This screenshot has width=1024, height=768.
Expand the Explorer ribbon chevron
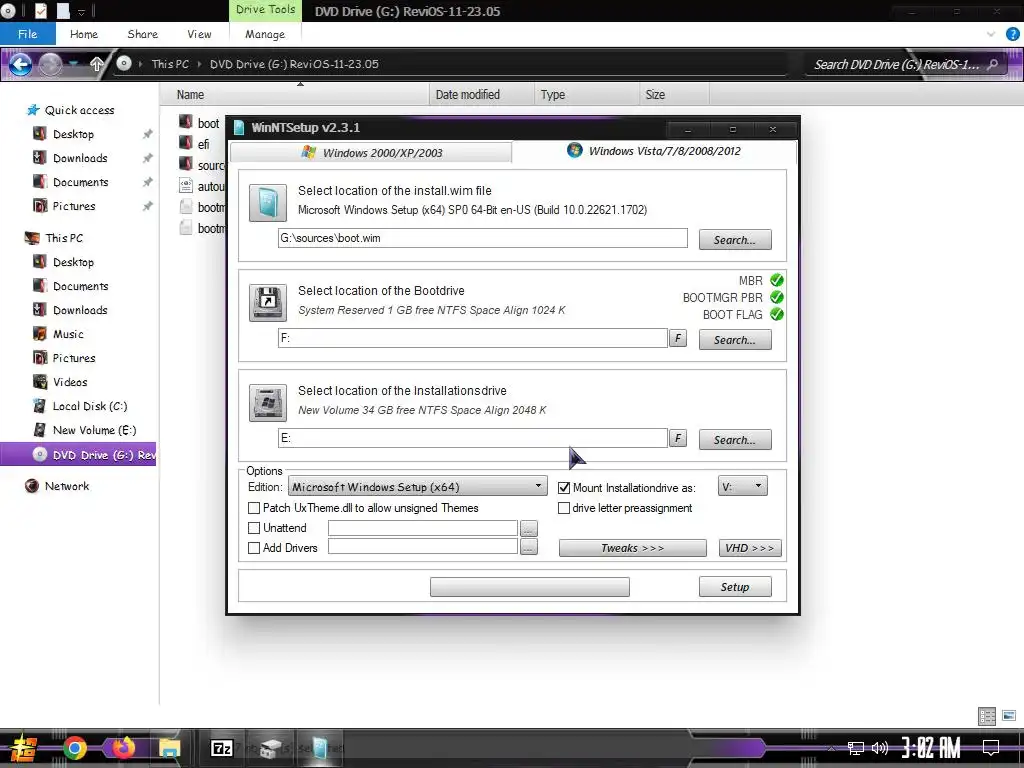point(991,34)
